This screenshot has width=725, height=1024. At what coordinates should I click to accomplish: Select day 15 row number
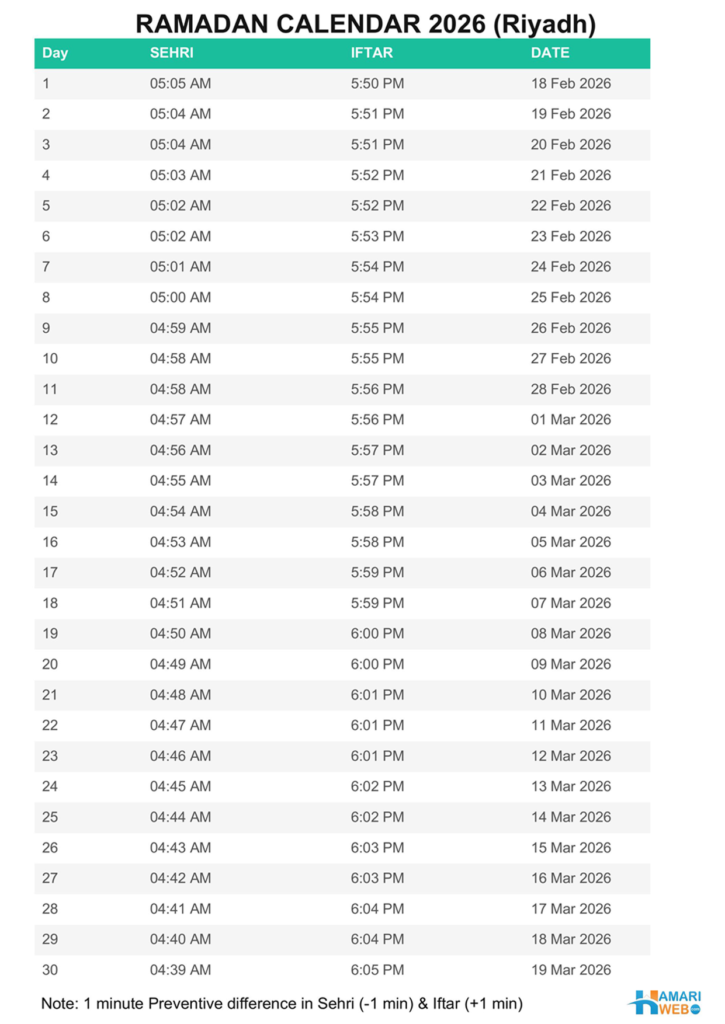tap(50, 511)
